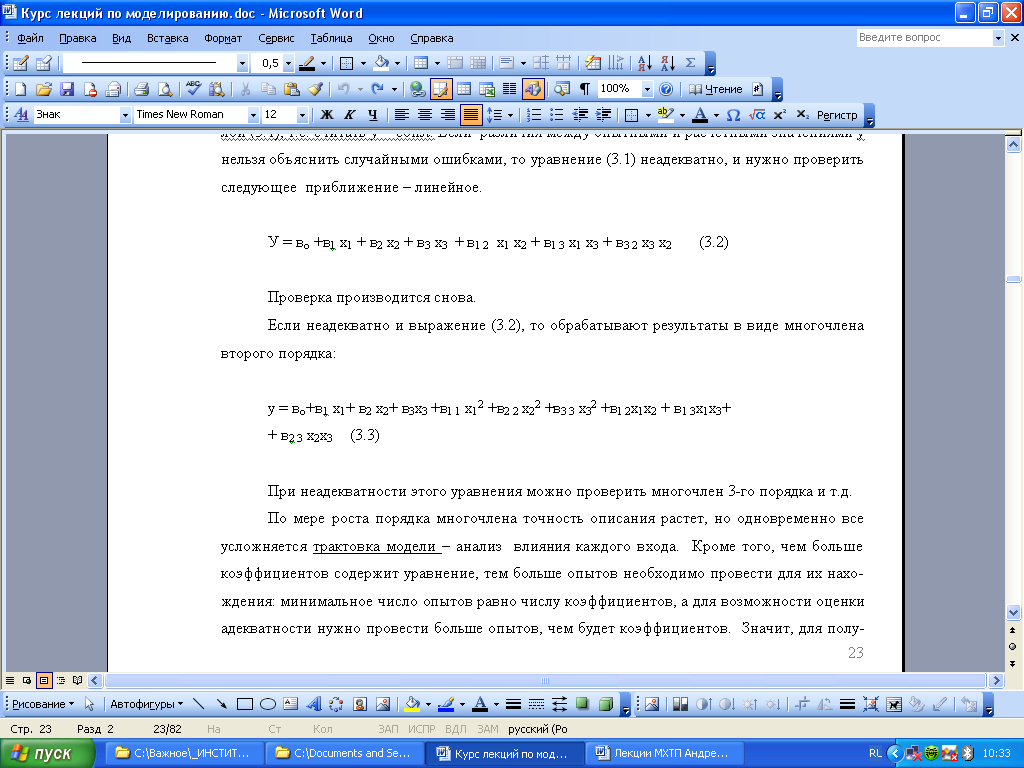Toggle bold formatting (Ж)
The height and width of the screenshot is (768, 1024).
point(327,115)
